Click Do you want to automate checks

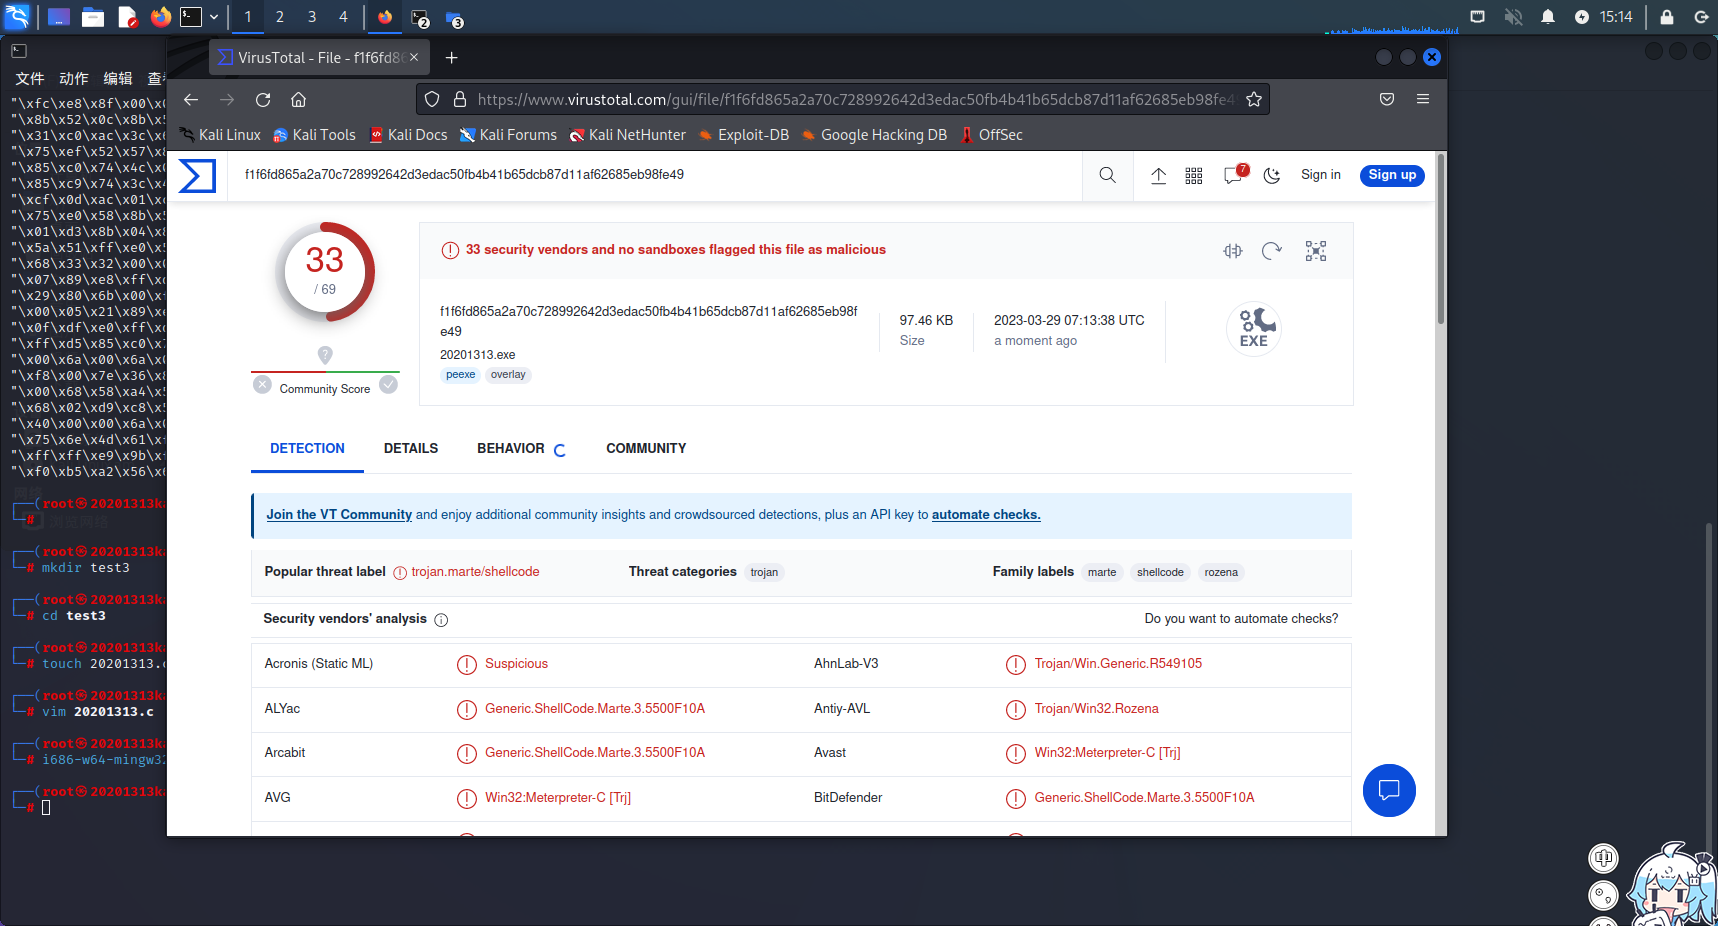(x=1241, y=619)
